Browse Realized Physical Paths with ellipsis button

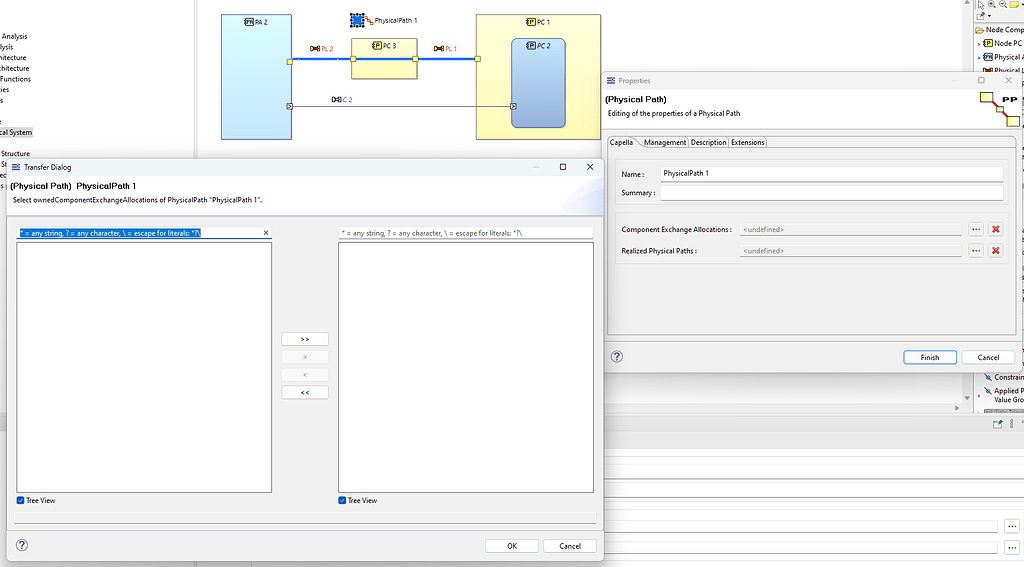[x=976, y=251]
